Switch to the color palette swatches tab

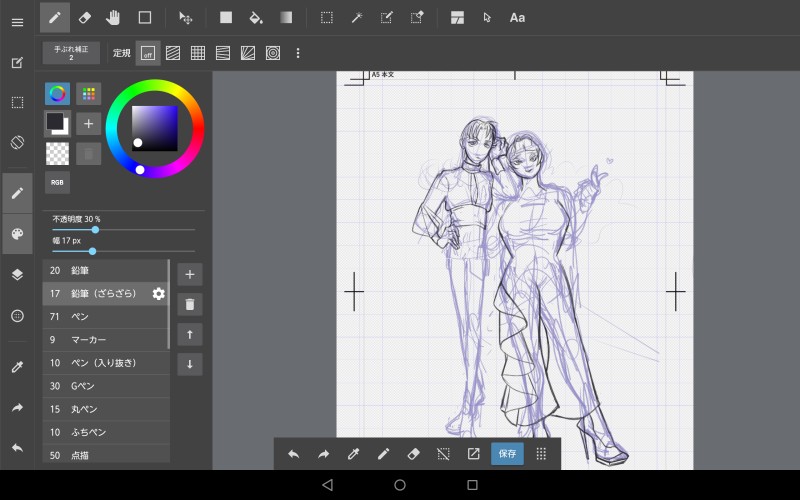click(x=89, y=94)
